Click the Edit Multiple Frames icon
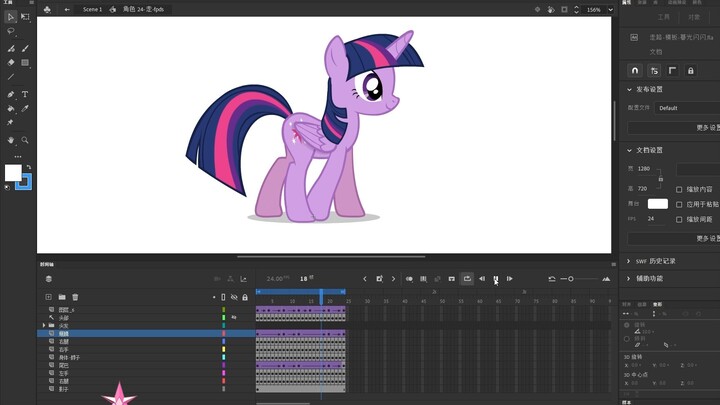 tap(423, 279)
